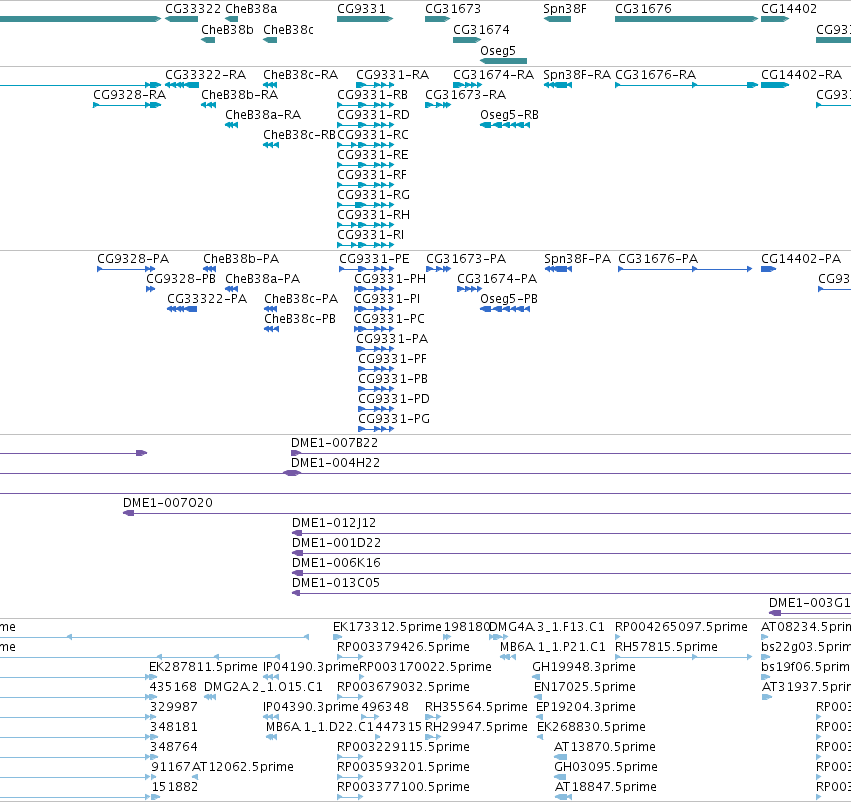Image resolution: width=851 pixels, height=802 pixels.
Task: Select EST AT13870.5prime
Action: coord(605,747)
